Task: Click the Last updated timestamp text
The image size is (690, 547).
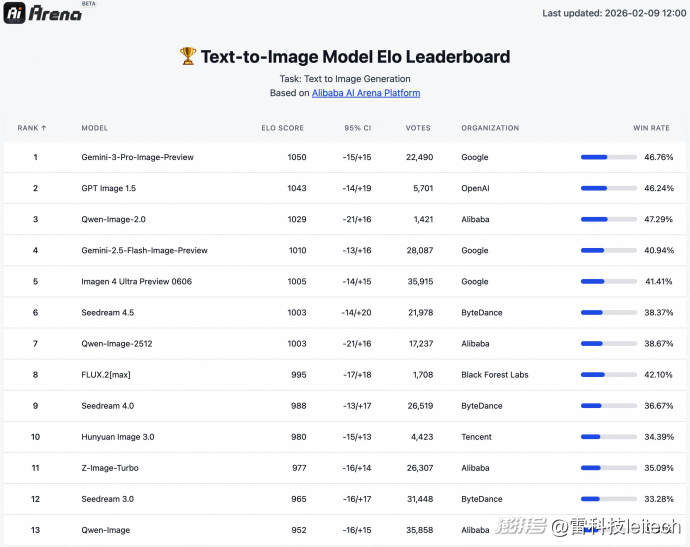Action: click(614, 13)
